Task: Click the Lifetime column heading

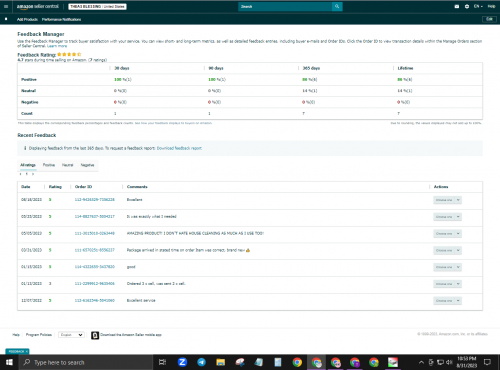Action: pyautogui.click(x=405, y=68)
